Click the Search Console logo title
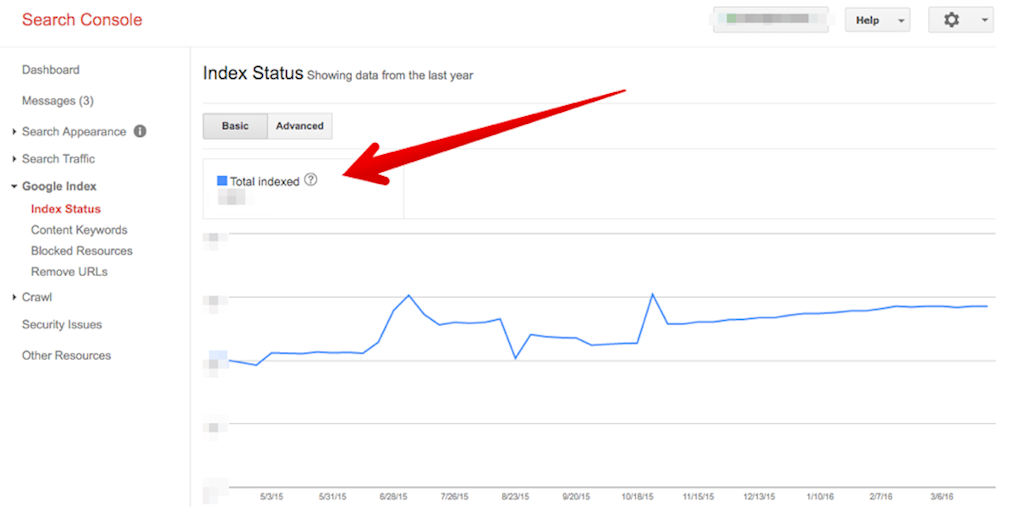This screenshot has width=1024, height=507. pos(82,20)
